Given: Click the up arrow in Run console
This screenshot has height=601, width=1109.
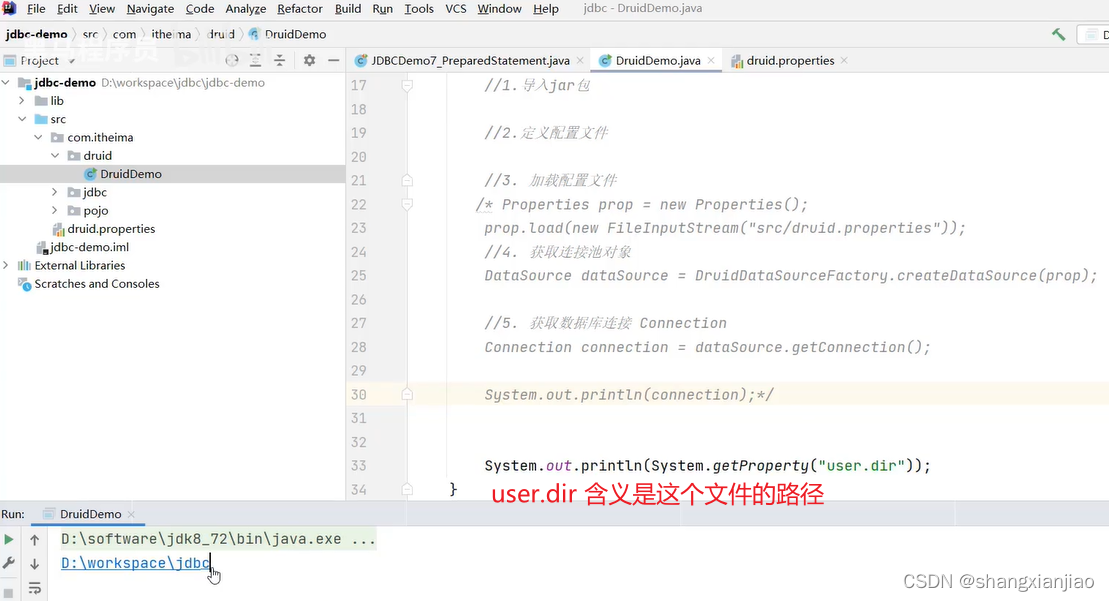Looking at the screenshot, I should point(35,539).
